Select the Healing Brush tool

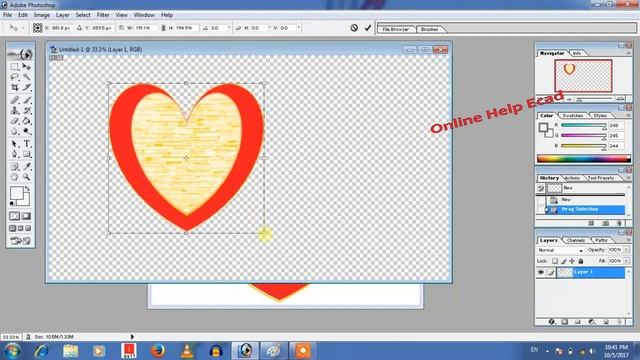click(x=15, y=100)
